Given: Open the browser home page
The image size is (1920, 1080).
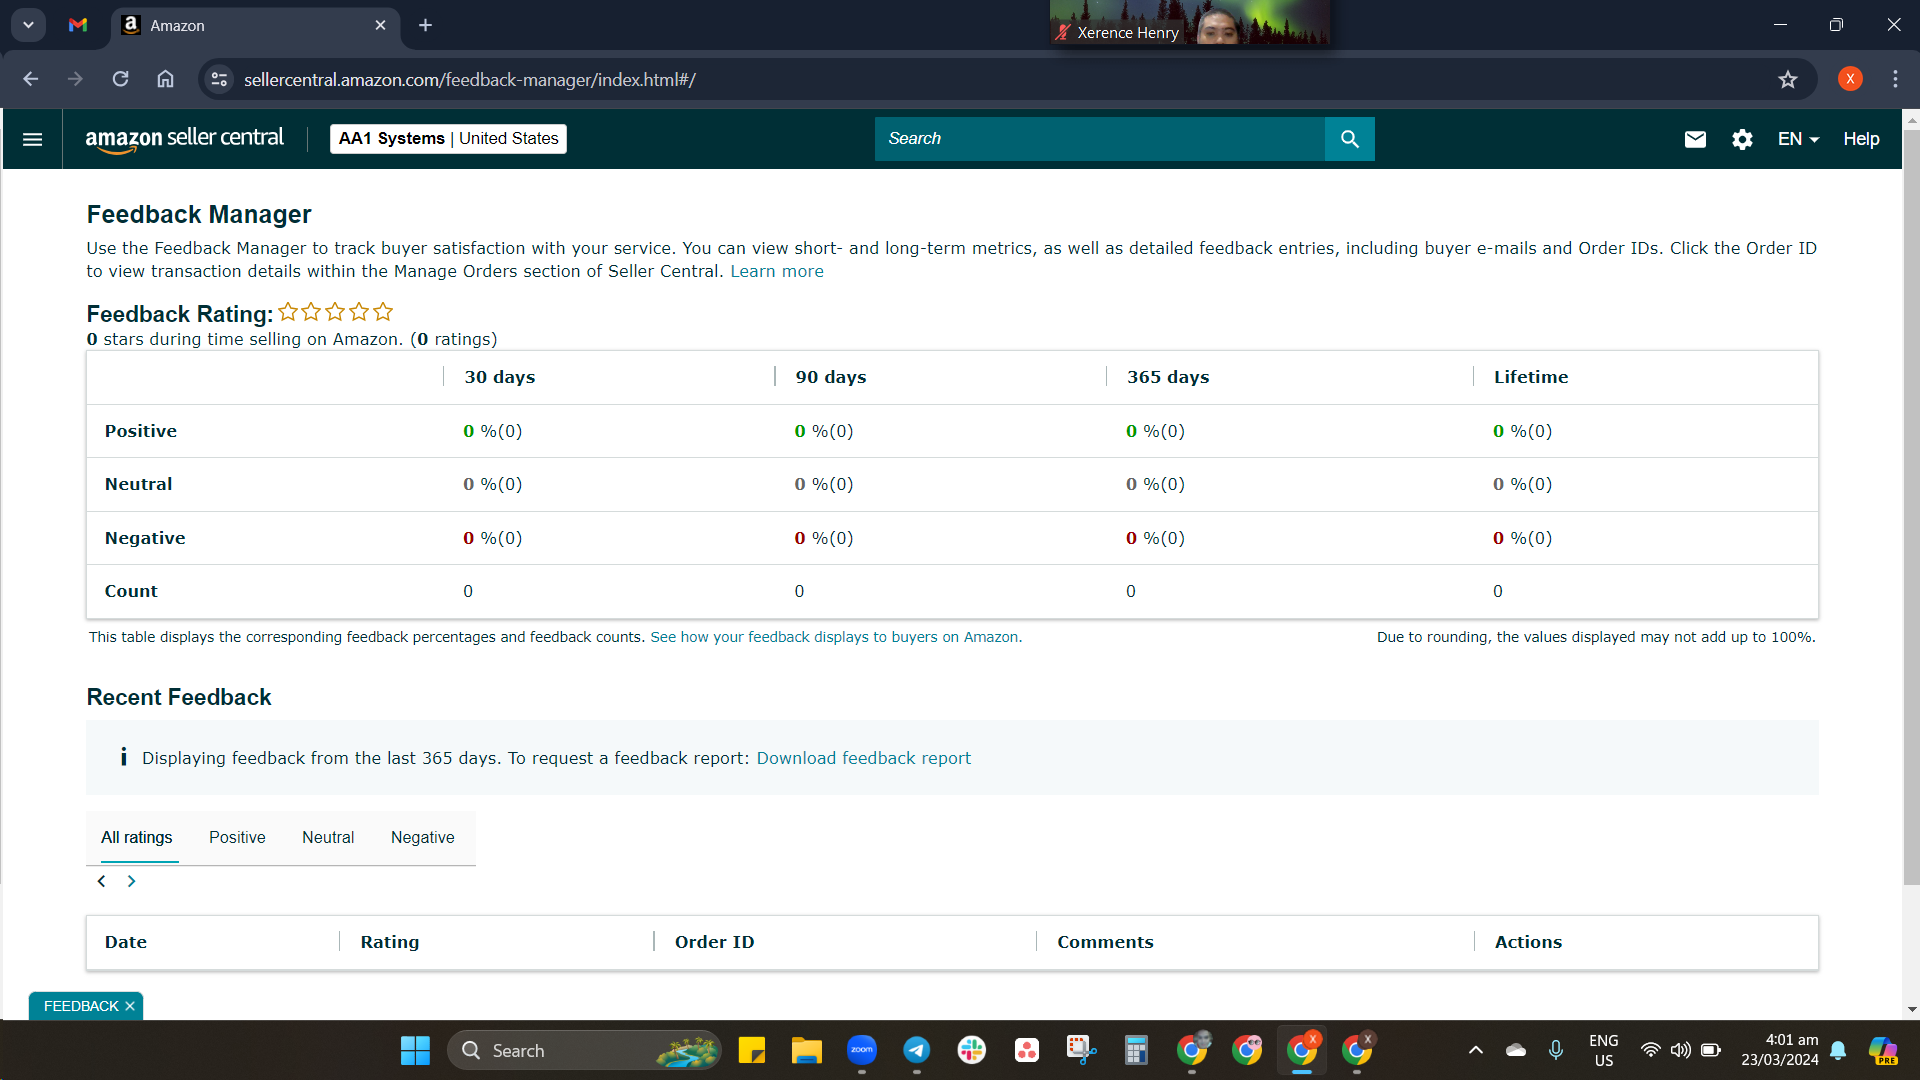Looking at the screenshot, I should coord(165,79).
